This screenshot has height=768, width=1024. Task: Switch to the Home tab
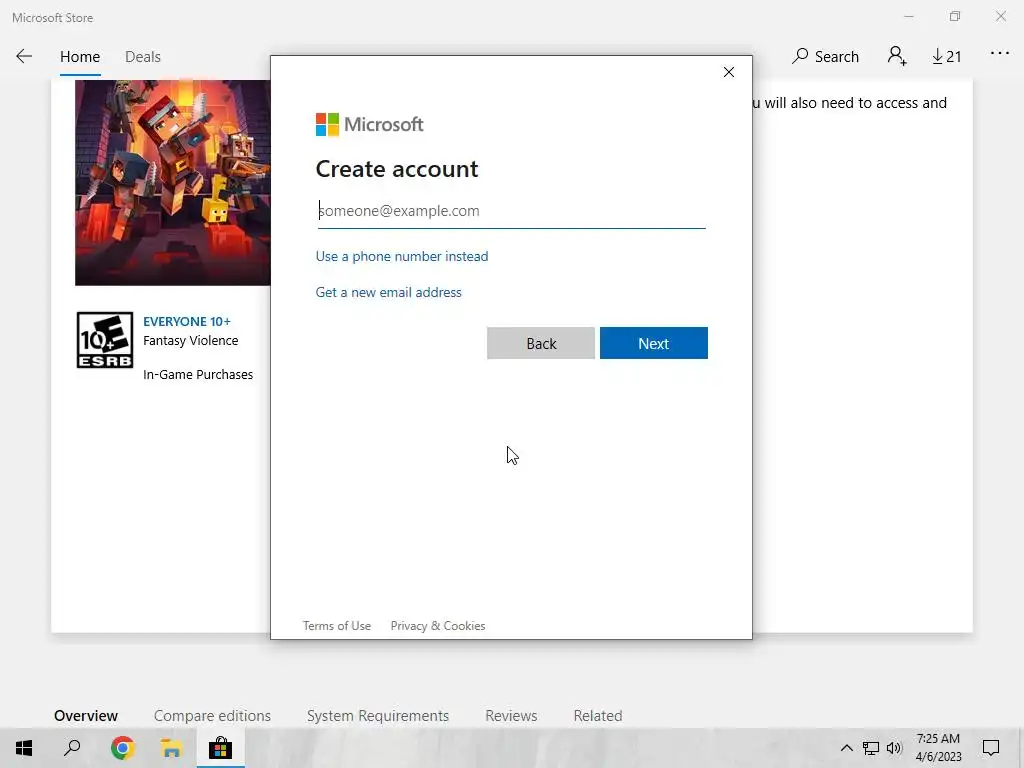point(80,57)
